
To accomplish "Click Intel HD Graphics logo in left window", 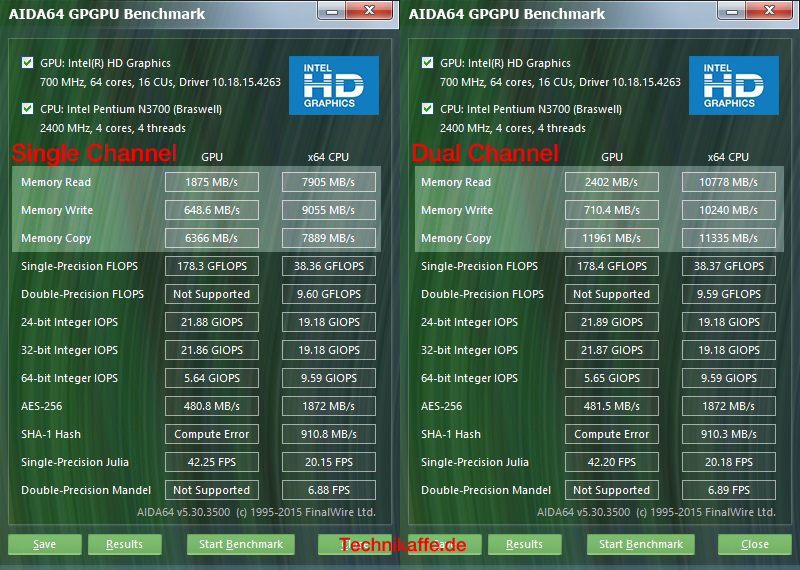I will (x=334, y=85).
